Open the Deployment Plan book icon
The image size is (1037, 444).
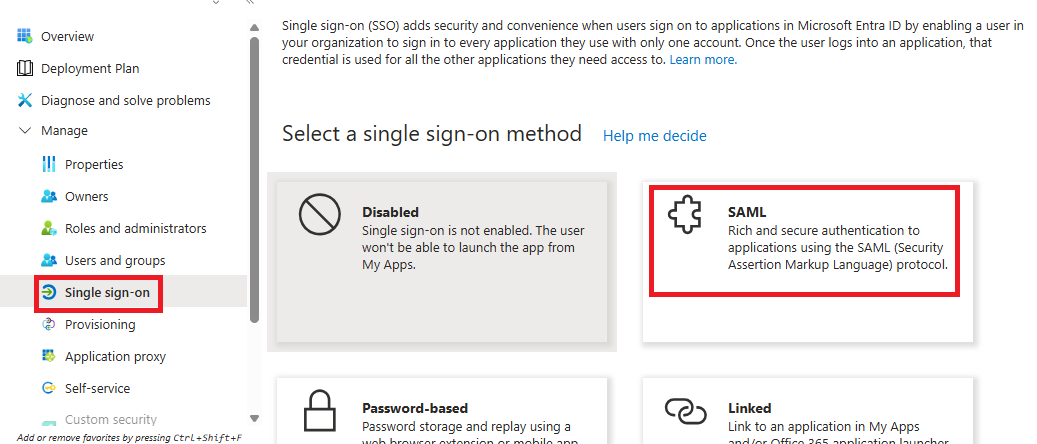[24, 68]
